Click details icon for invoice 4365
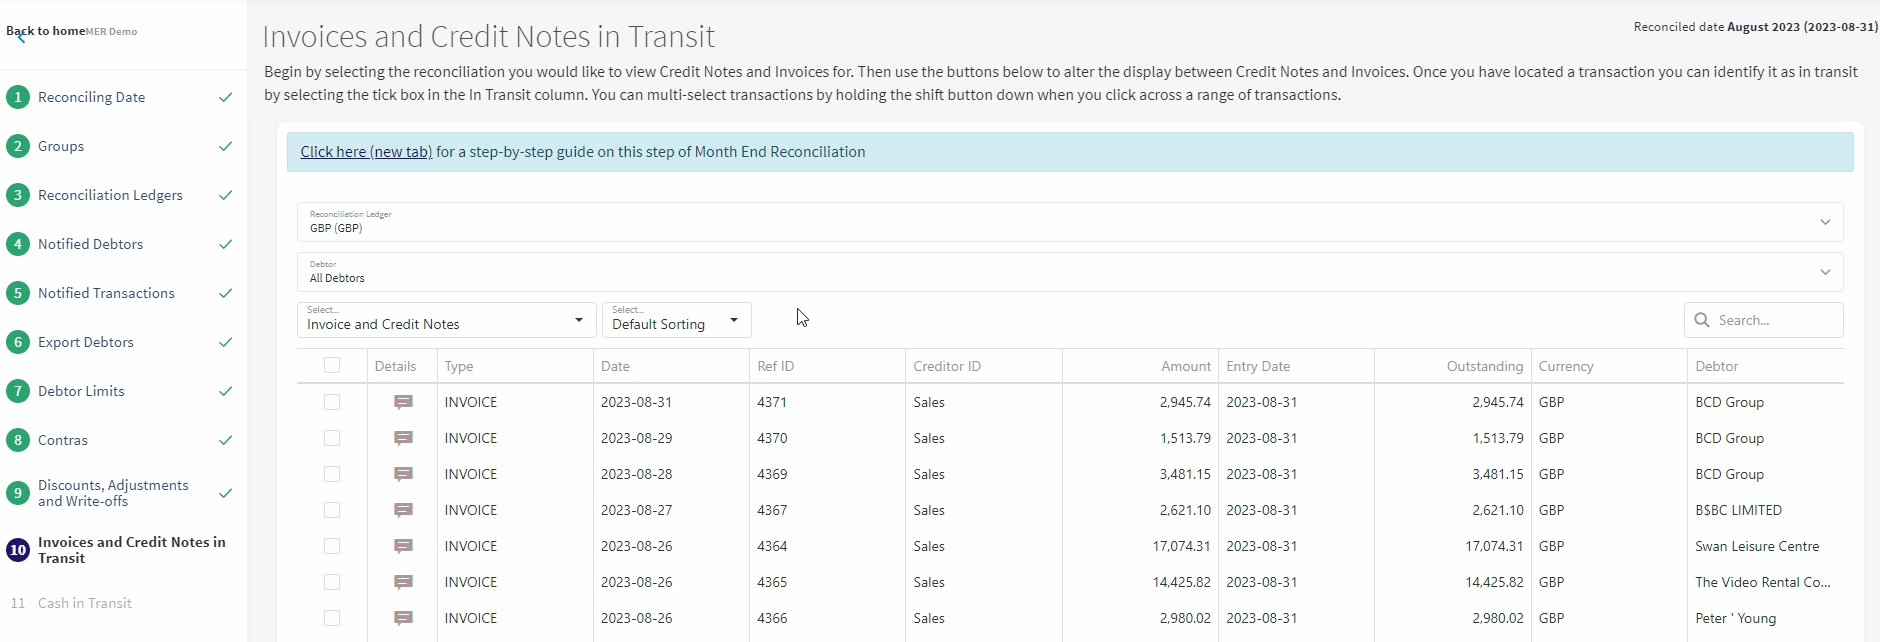 (403, 582)
